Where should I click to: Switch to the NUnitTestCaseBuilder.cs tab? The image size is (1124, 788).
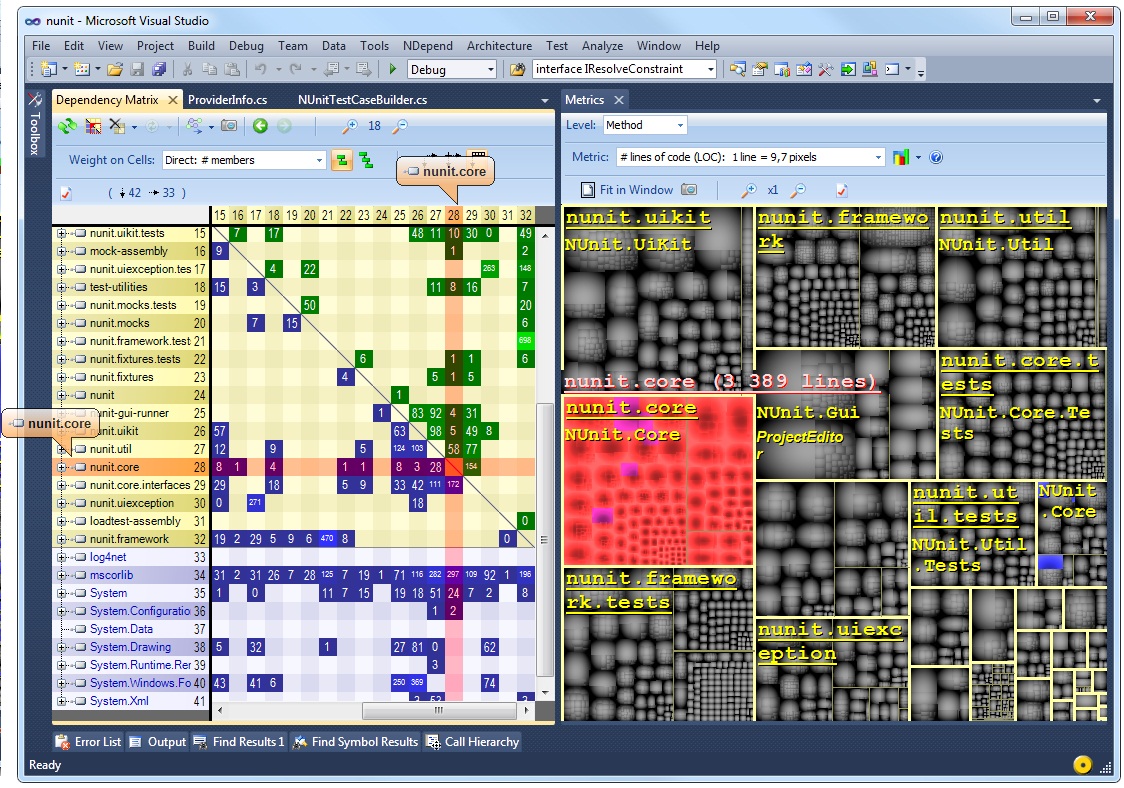362,100
